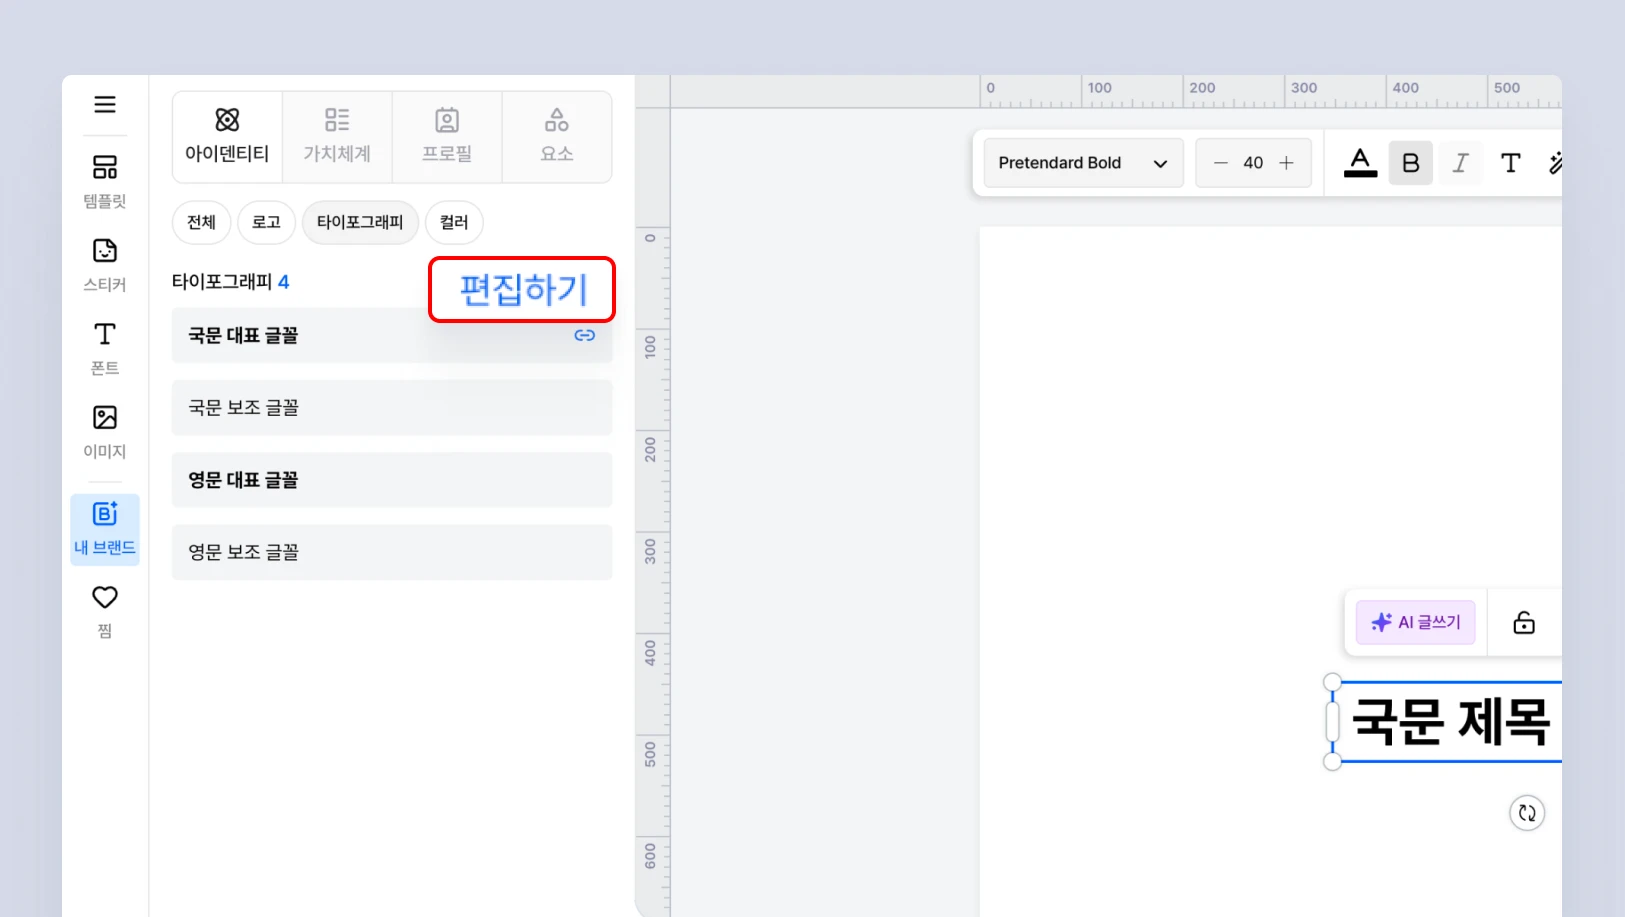Open the text color picker

click(1360, 163)
